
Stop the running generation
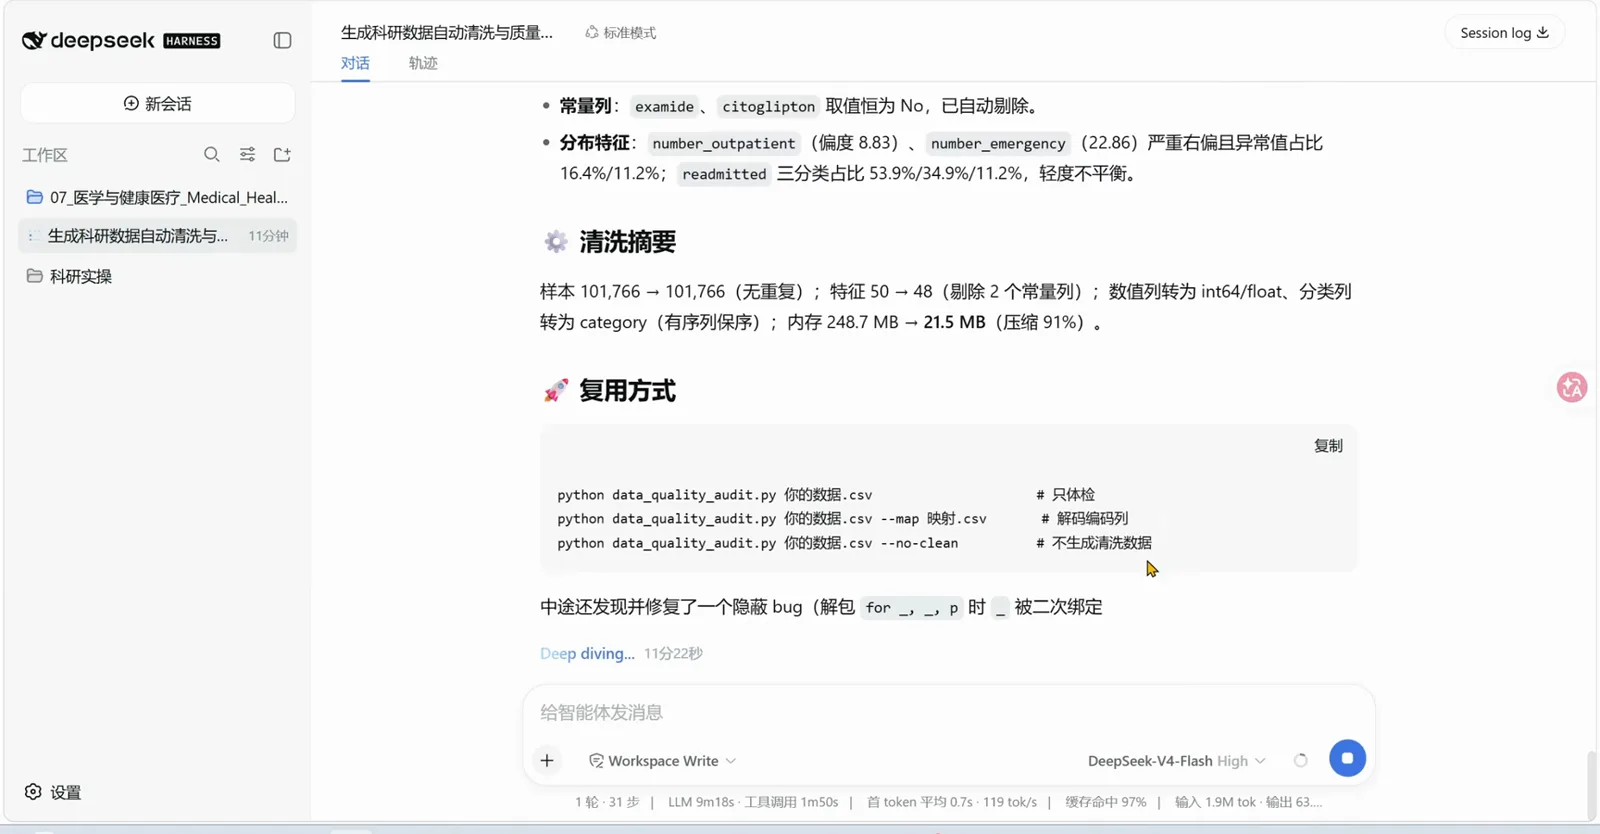(1347, 758)
